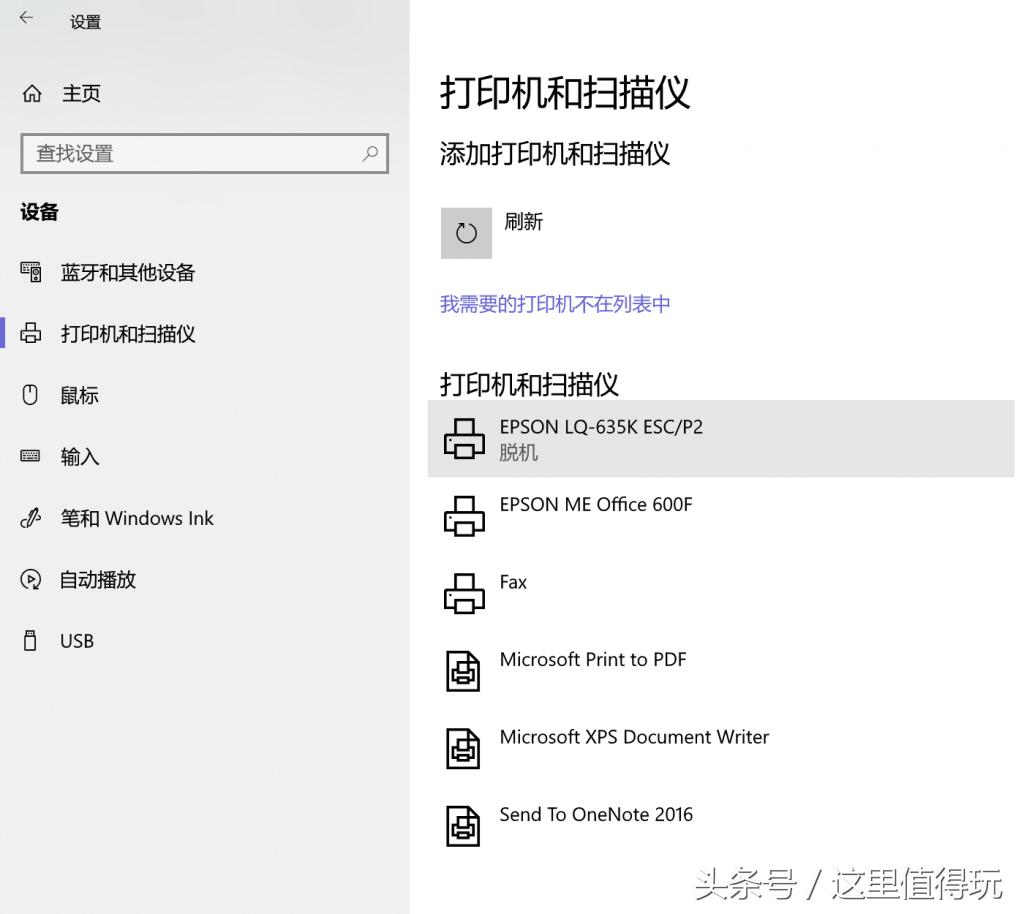1024x914 pixels.
Task: Select the Bluetooth and other devices icon
Action: [x=31, y=272]
